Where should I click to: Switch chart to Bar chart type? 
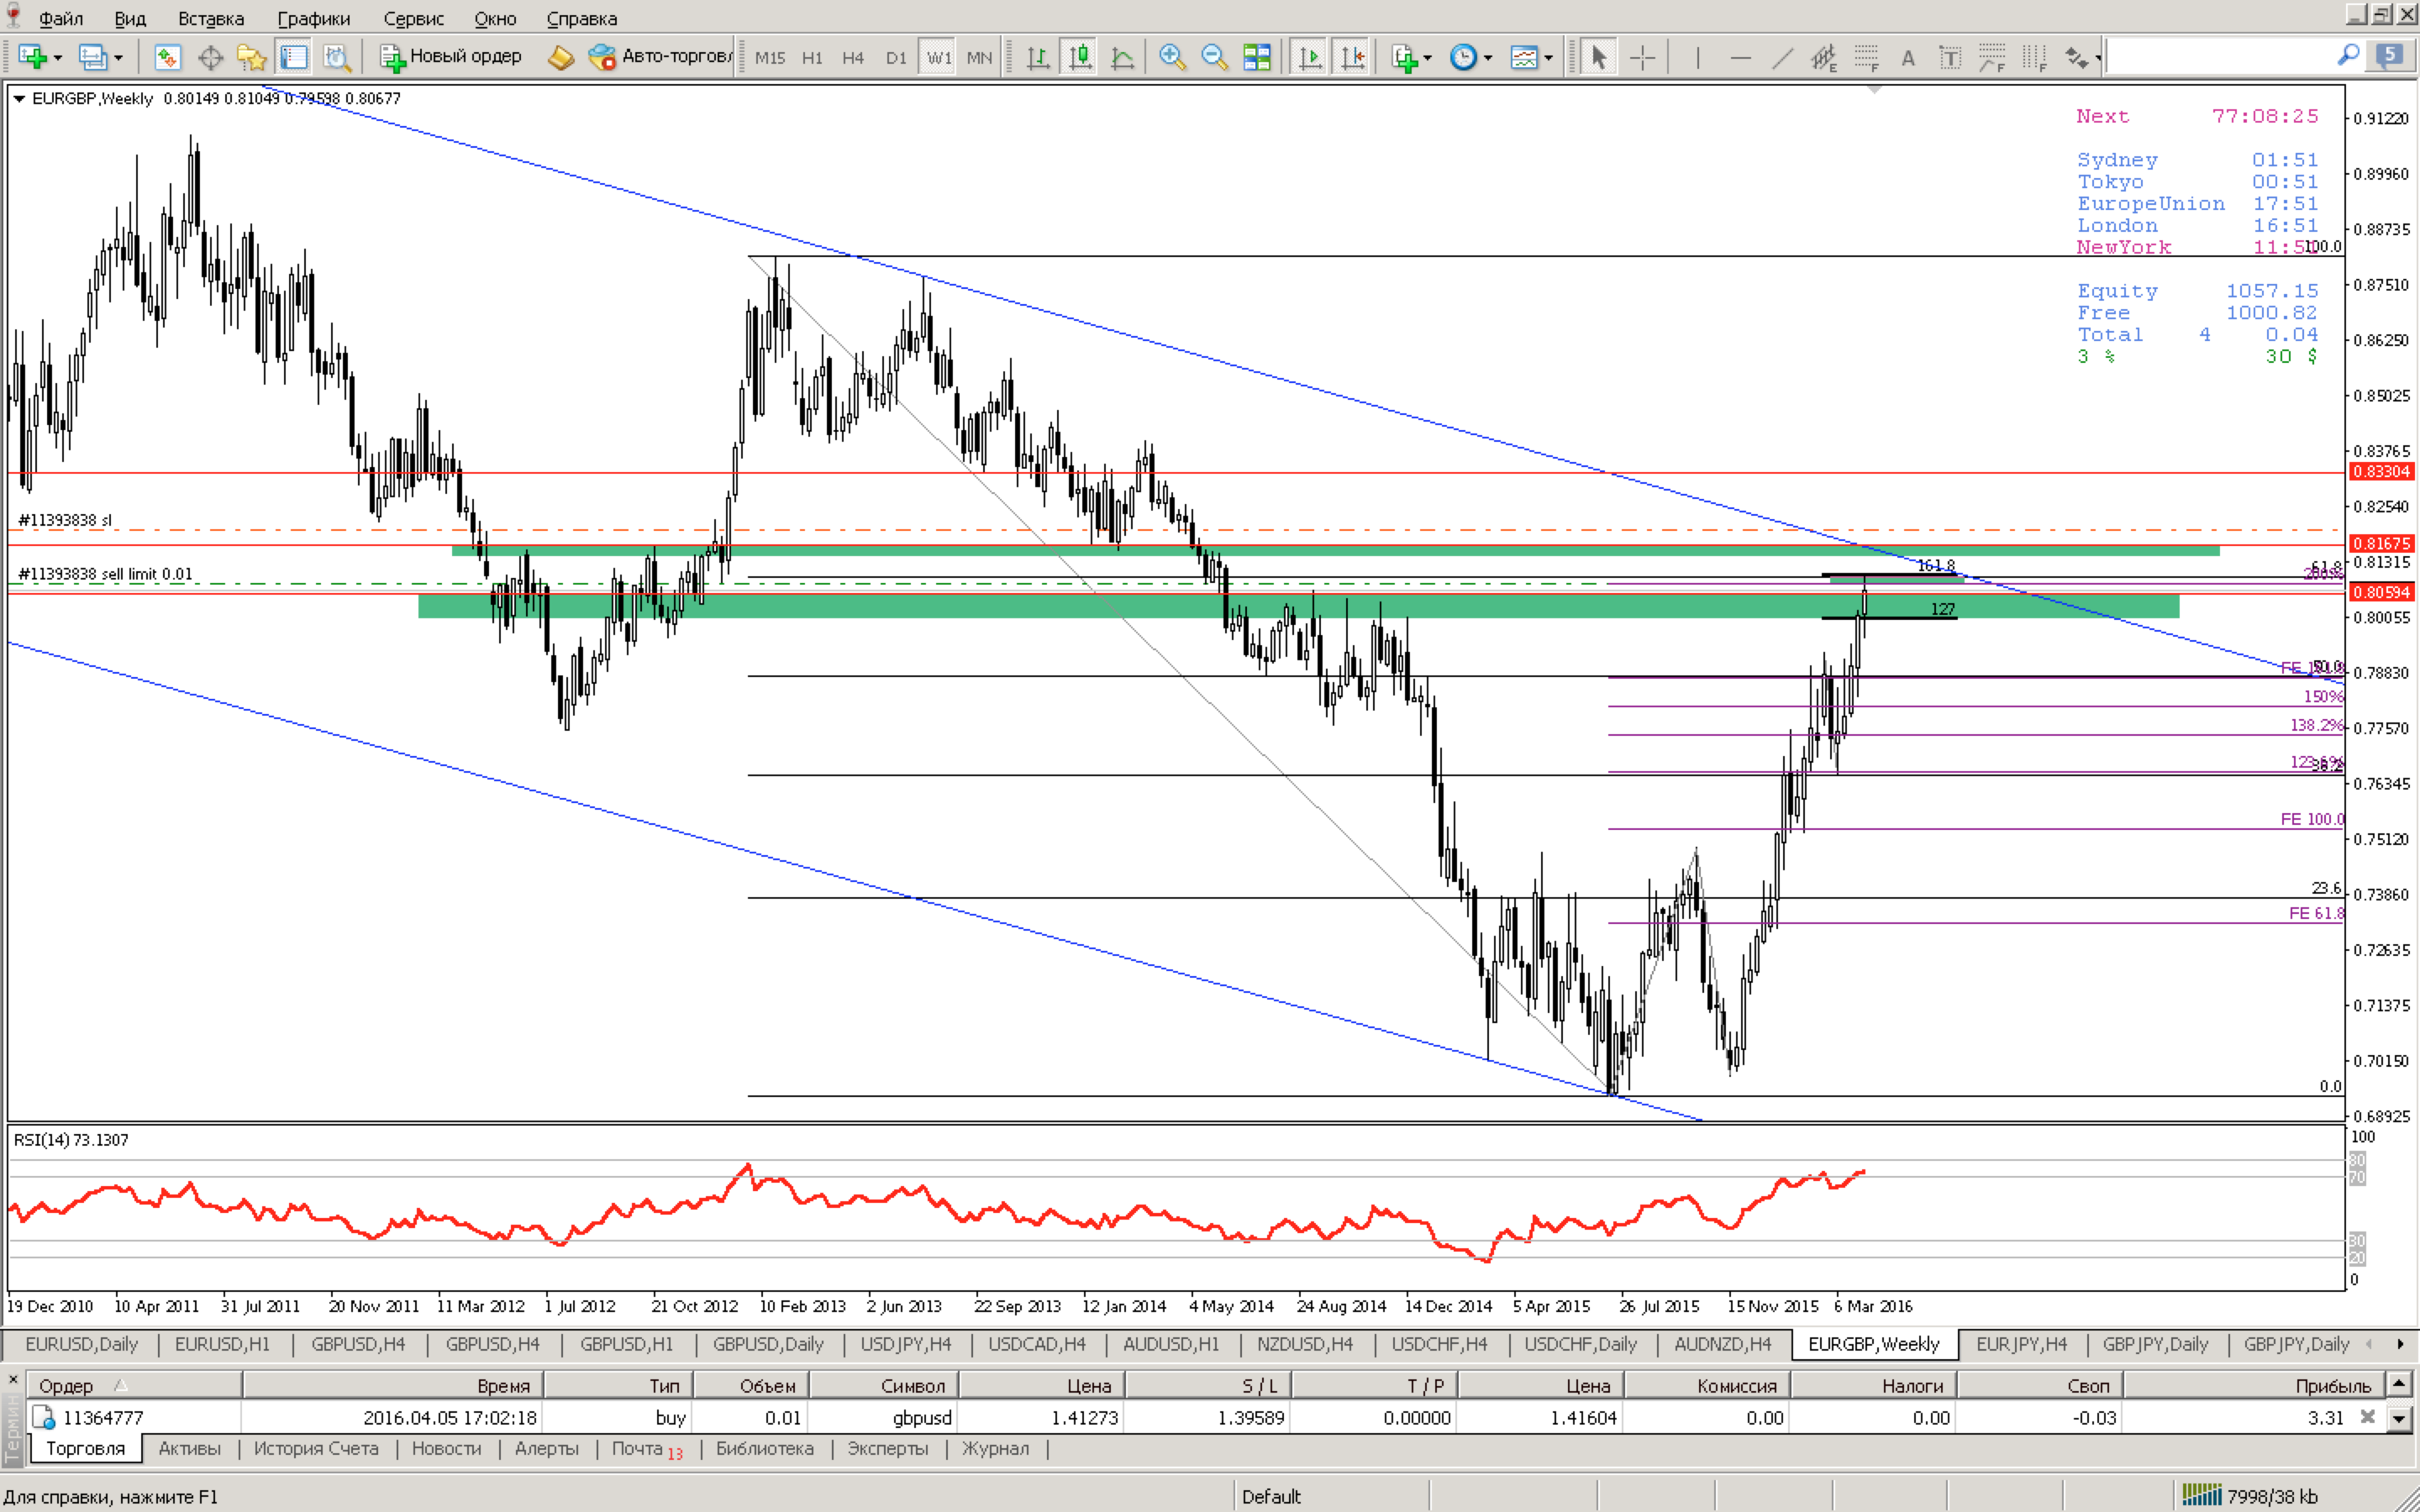[x=1038, y=57]
